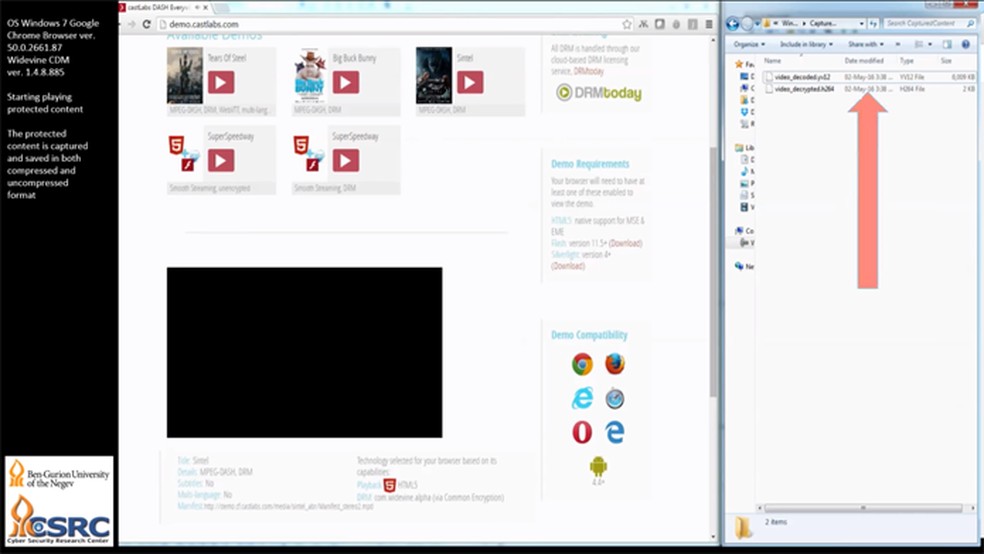The image size is (984, 554).
Task: Click the Explorer search field
Action: point(930,23)
